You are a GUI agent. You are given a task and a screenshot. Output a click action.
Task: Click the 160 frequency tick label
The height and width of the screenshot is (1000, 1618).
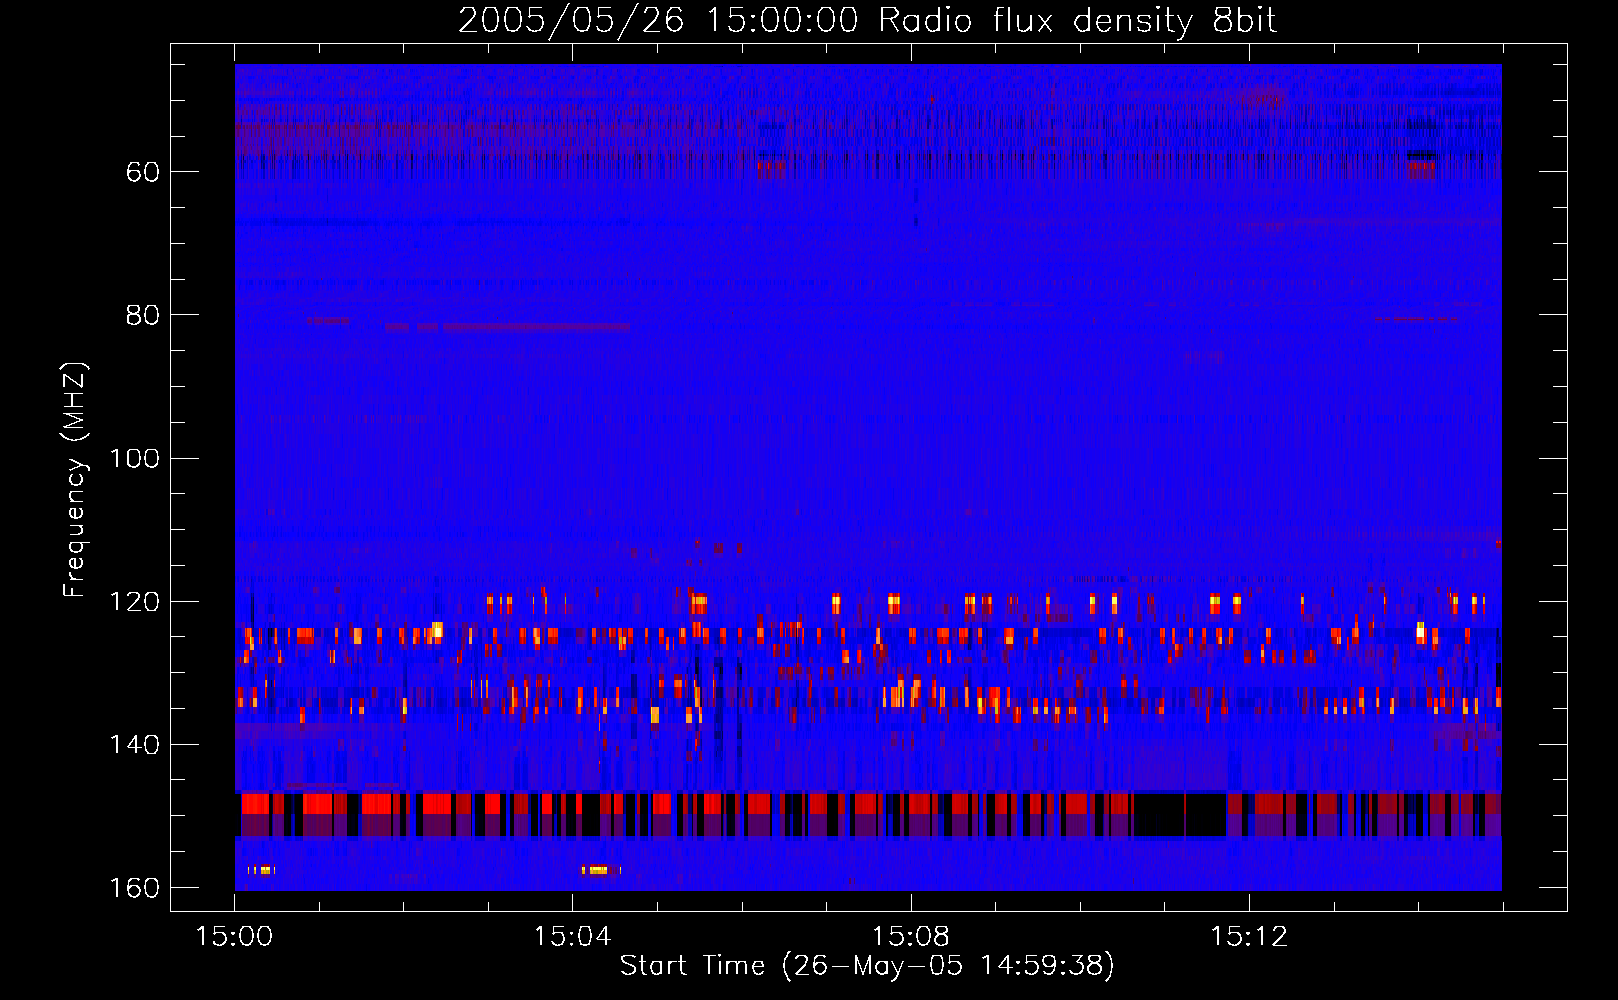tap(134, 888)
